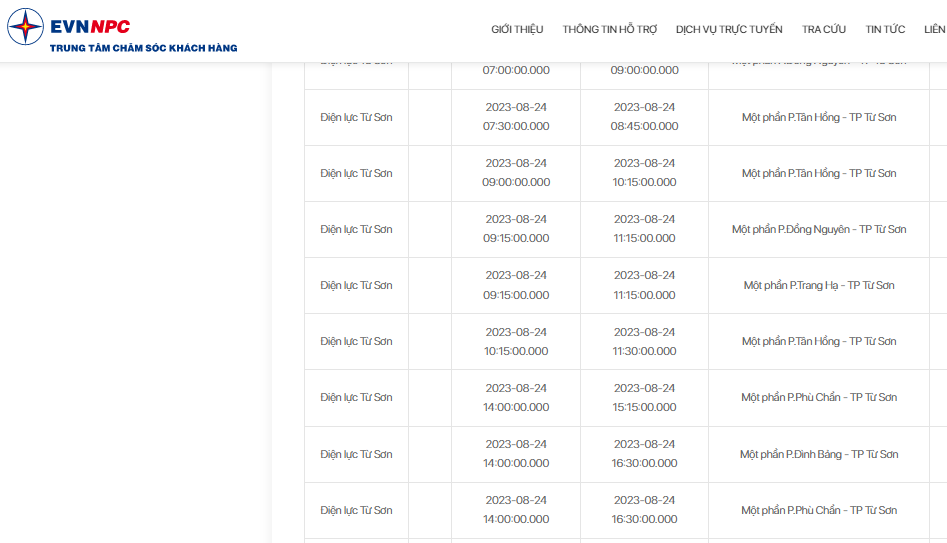Viewport: 947px width, 543px height.
Task: Select 16:30 end time in the P.Đình Bảng row
Action: point(644,454)
